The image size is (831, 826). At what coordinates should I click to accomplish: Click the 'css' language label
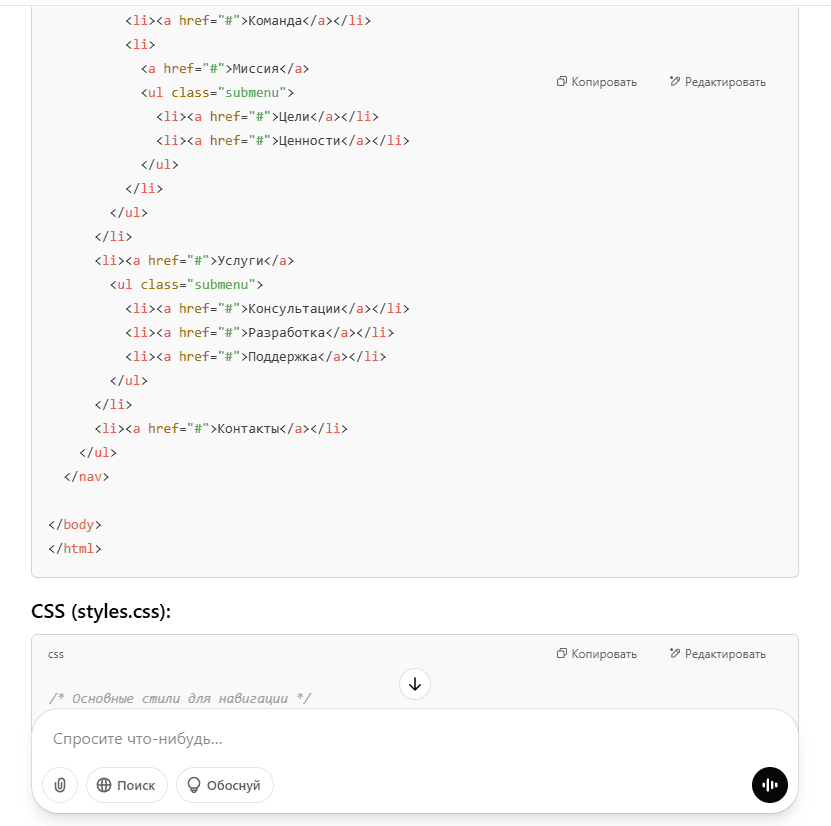point(56,654)
